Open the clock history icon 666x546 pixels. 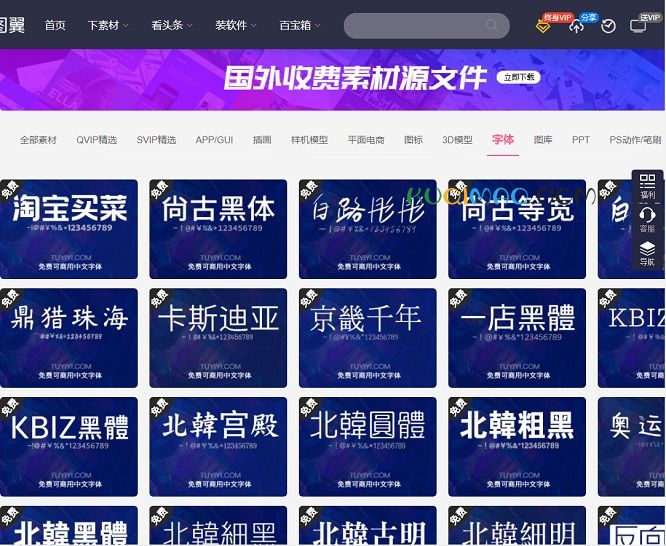coord(608,26)
